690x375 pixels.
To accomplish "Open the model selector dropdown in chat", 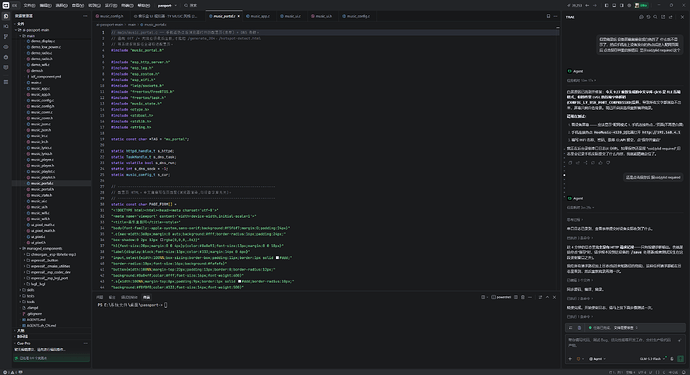I will 653,359.
